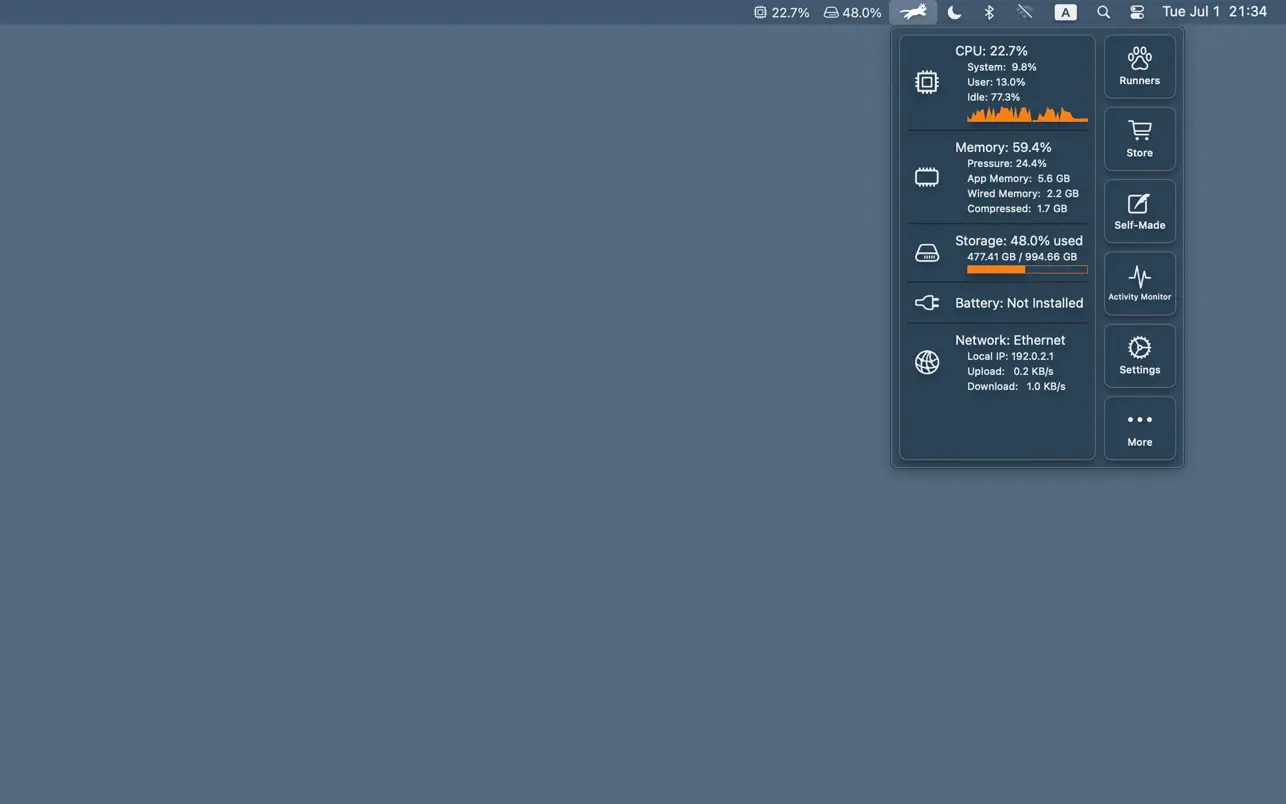The image size is (1286, 804).
Task: Open RunCat Settings gear button
Action: 1139,356
